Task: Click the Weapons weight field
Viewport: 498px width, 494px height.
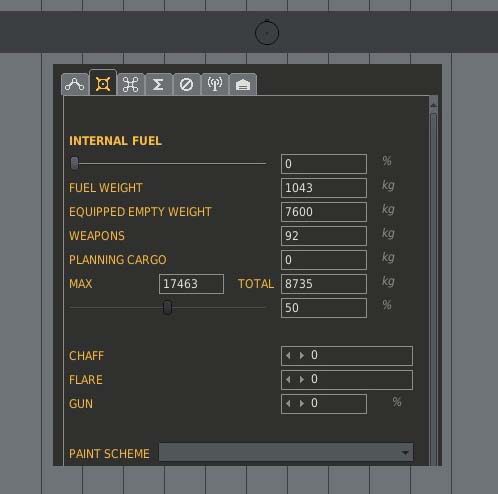Action: [324, 236]
